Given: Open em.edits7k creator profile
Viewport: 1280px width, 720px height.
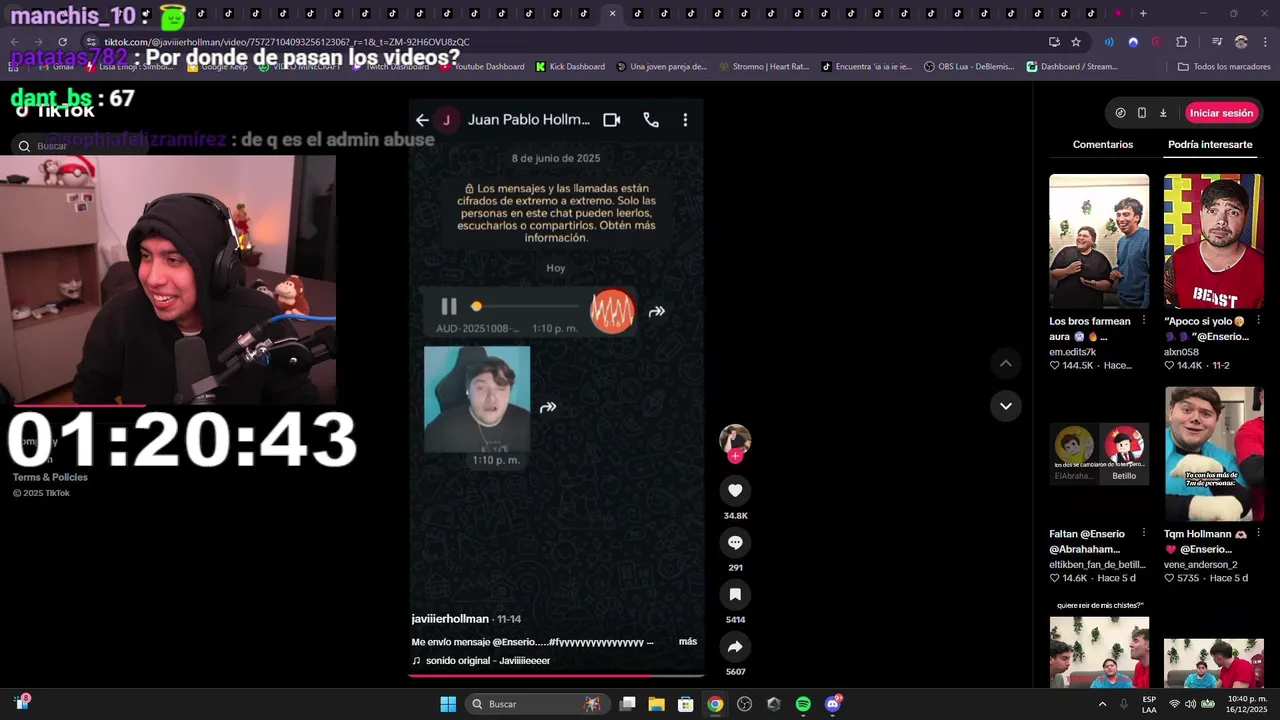Looking at the screenshot, I should coord(1072,352).
